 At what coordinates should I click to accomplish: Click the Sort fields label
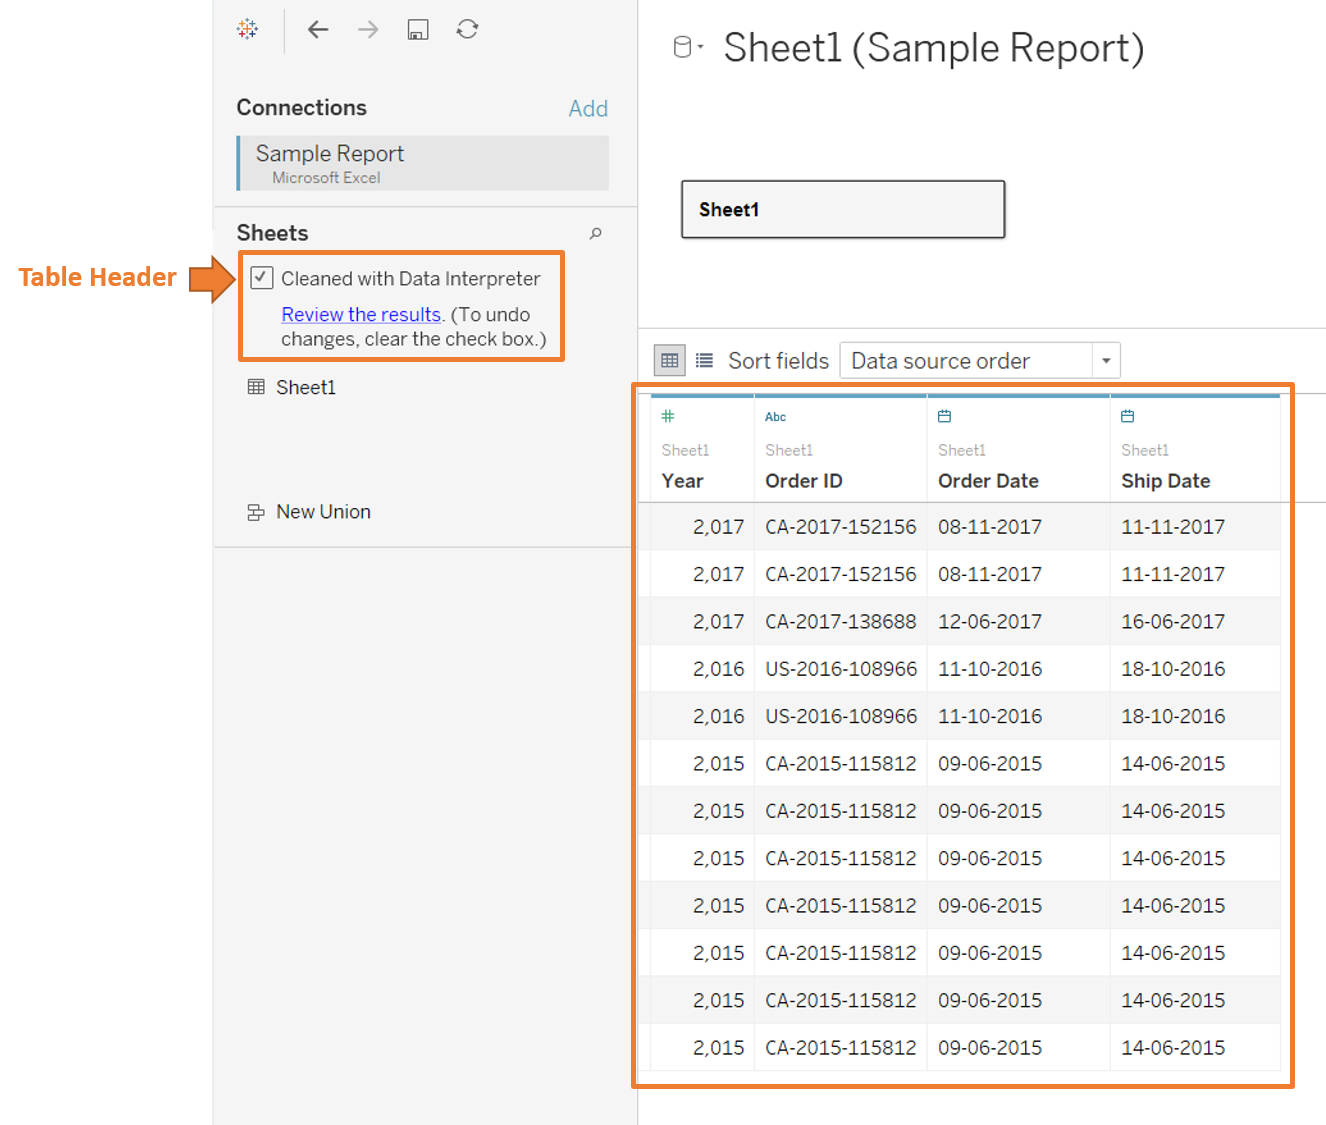tap(779, 361)
